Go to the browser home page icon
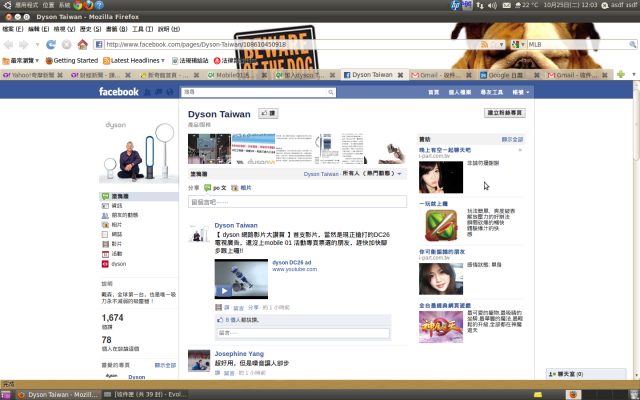640x400 pixels. click(82, 44)
